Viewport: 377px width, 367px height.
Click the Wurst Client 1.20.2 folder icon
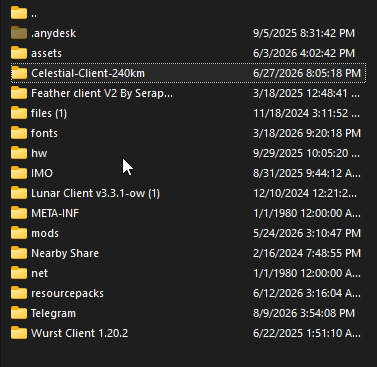click(19, 333)
